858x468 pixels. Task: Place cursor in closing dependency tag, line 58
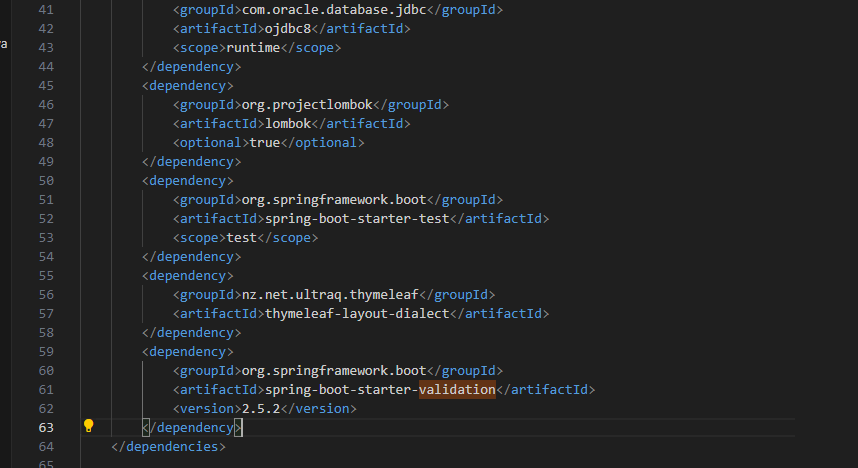click(192, 333)
